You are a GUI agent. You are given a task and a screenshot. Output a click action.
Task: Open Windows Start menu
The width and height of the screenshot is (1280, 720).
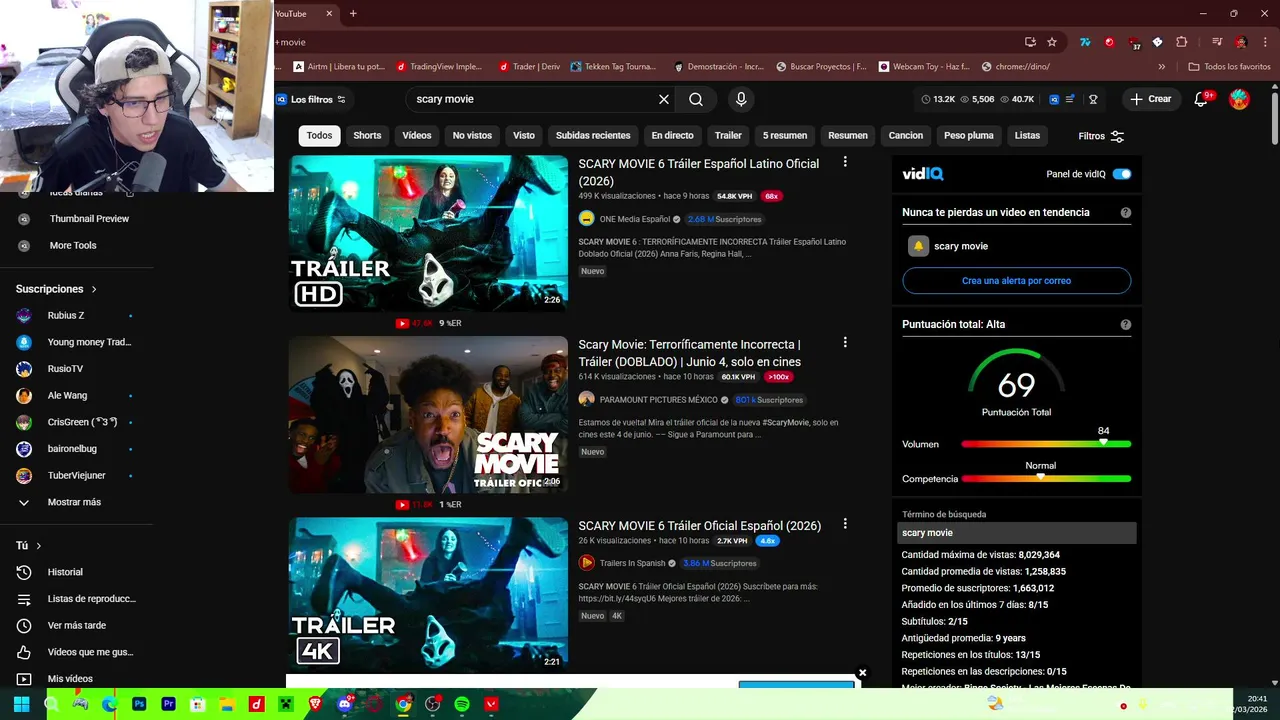pyautogui.click(x=21, y=704)
